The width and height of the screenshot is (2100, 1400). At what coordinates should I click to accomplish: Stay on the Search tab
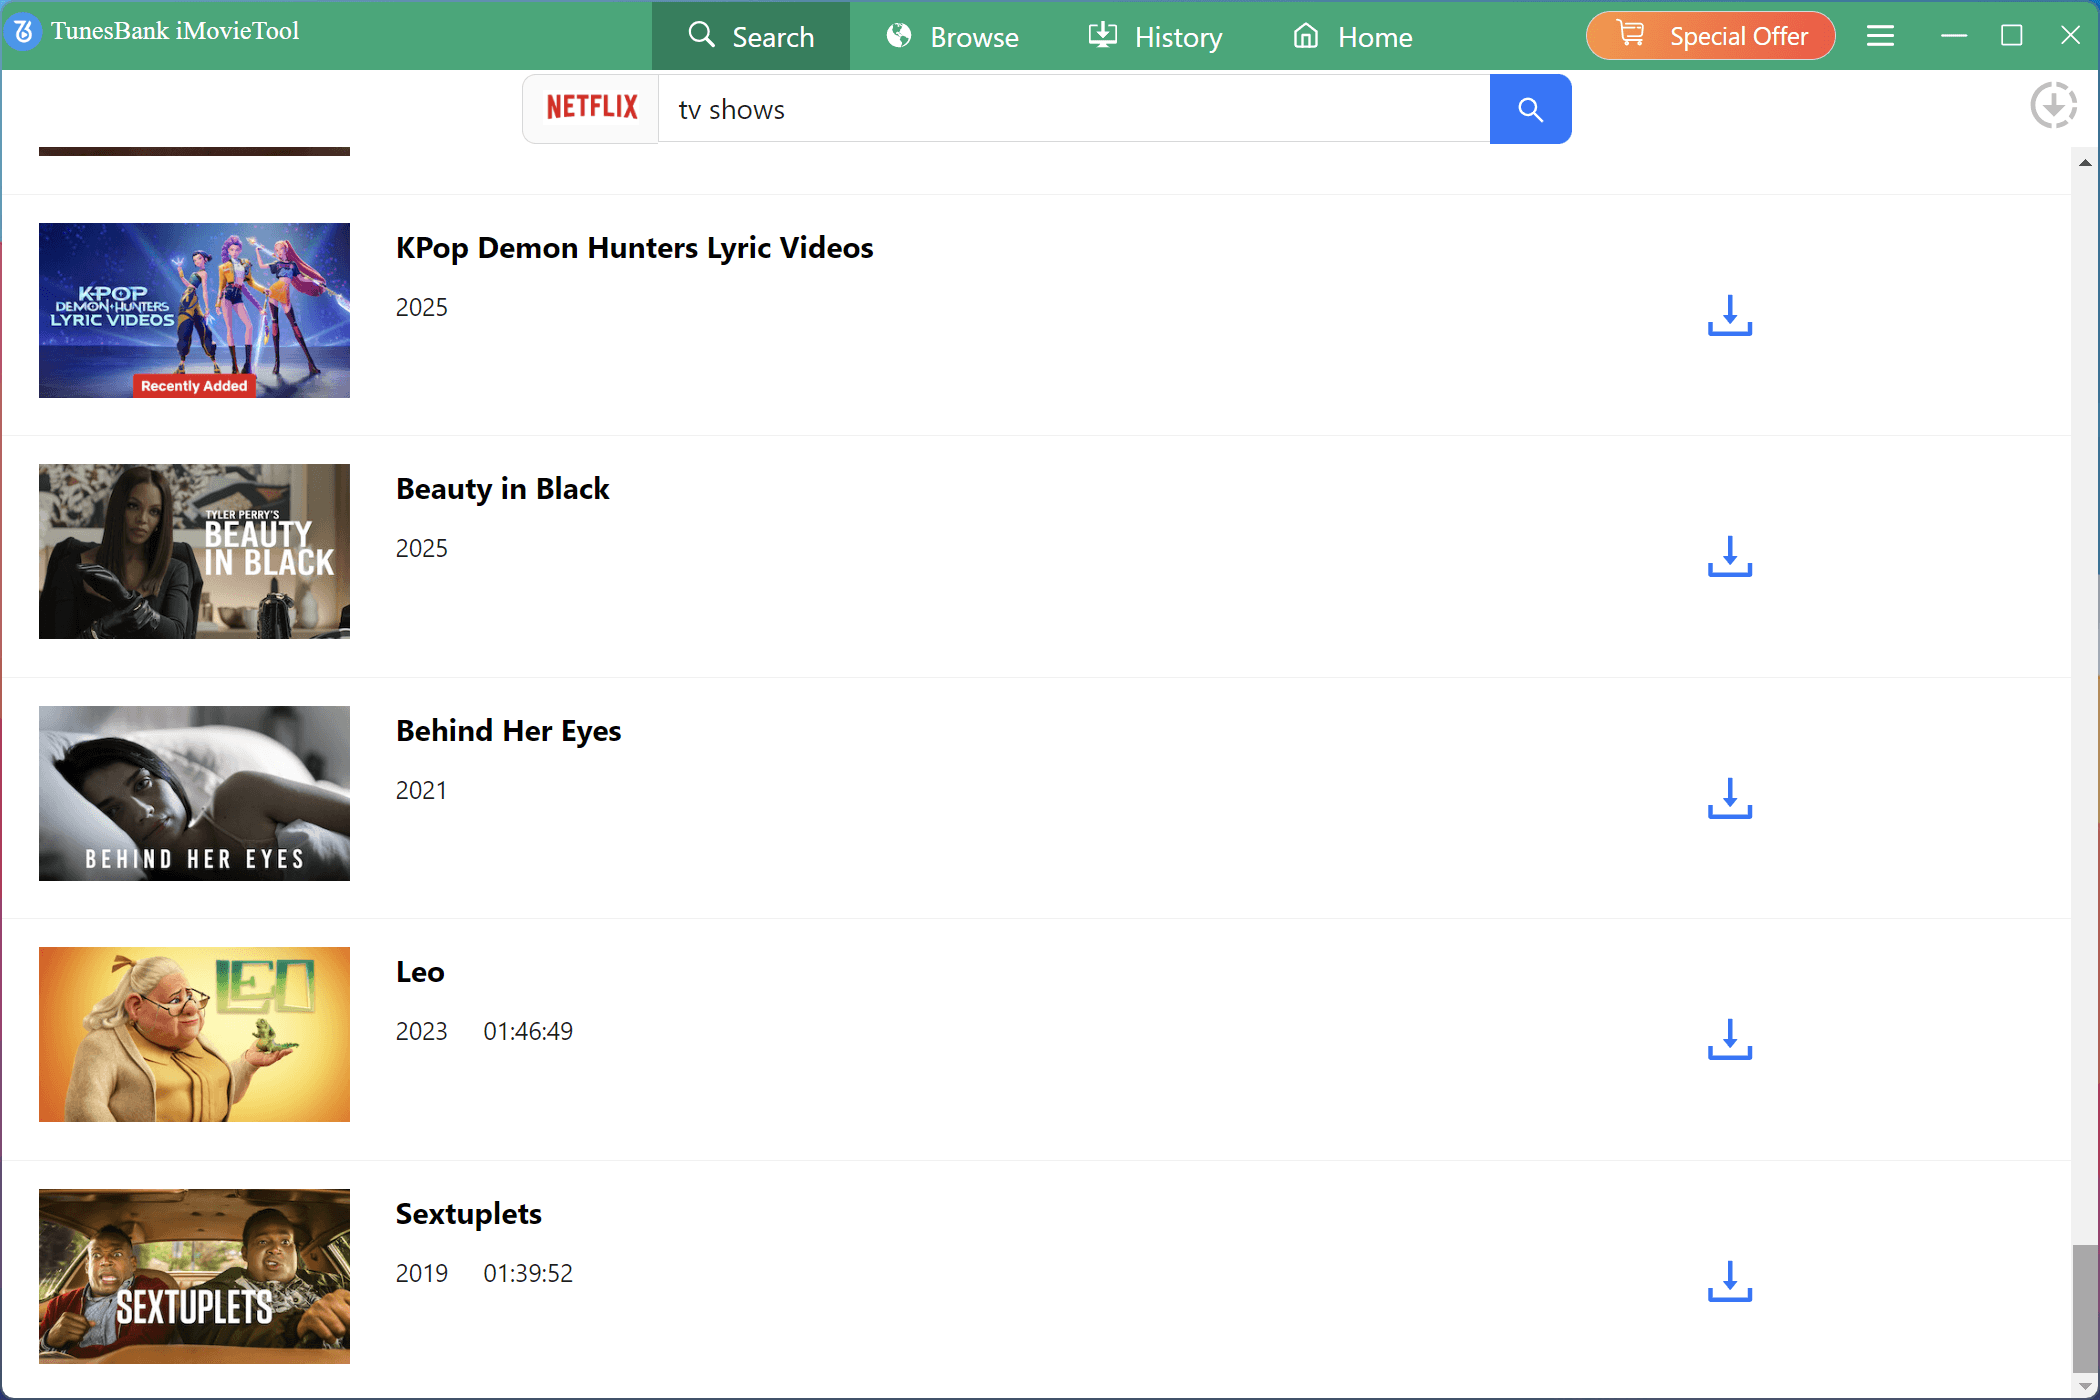pyautogui.click(x=751, y=36)
